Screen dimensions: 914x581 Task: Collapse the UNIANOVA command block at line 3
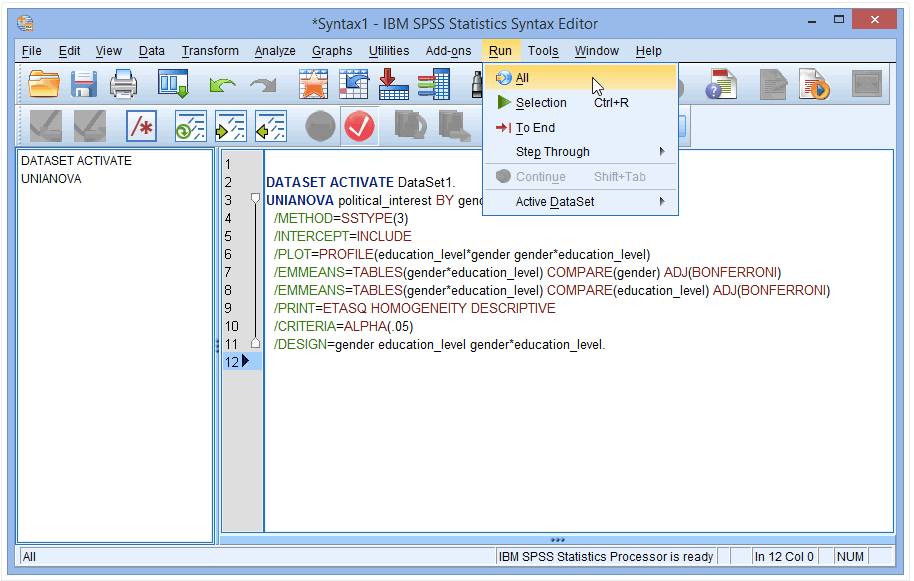coord(255,199)
